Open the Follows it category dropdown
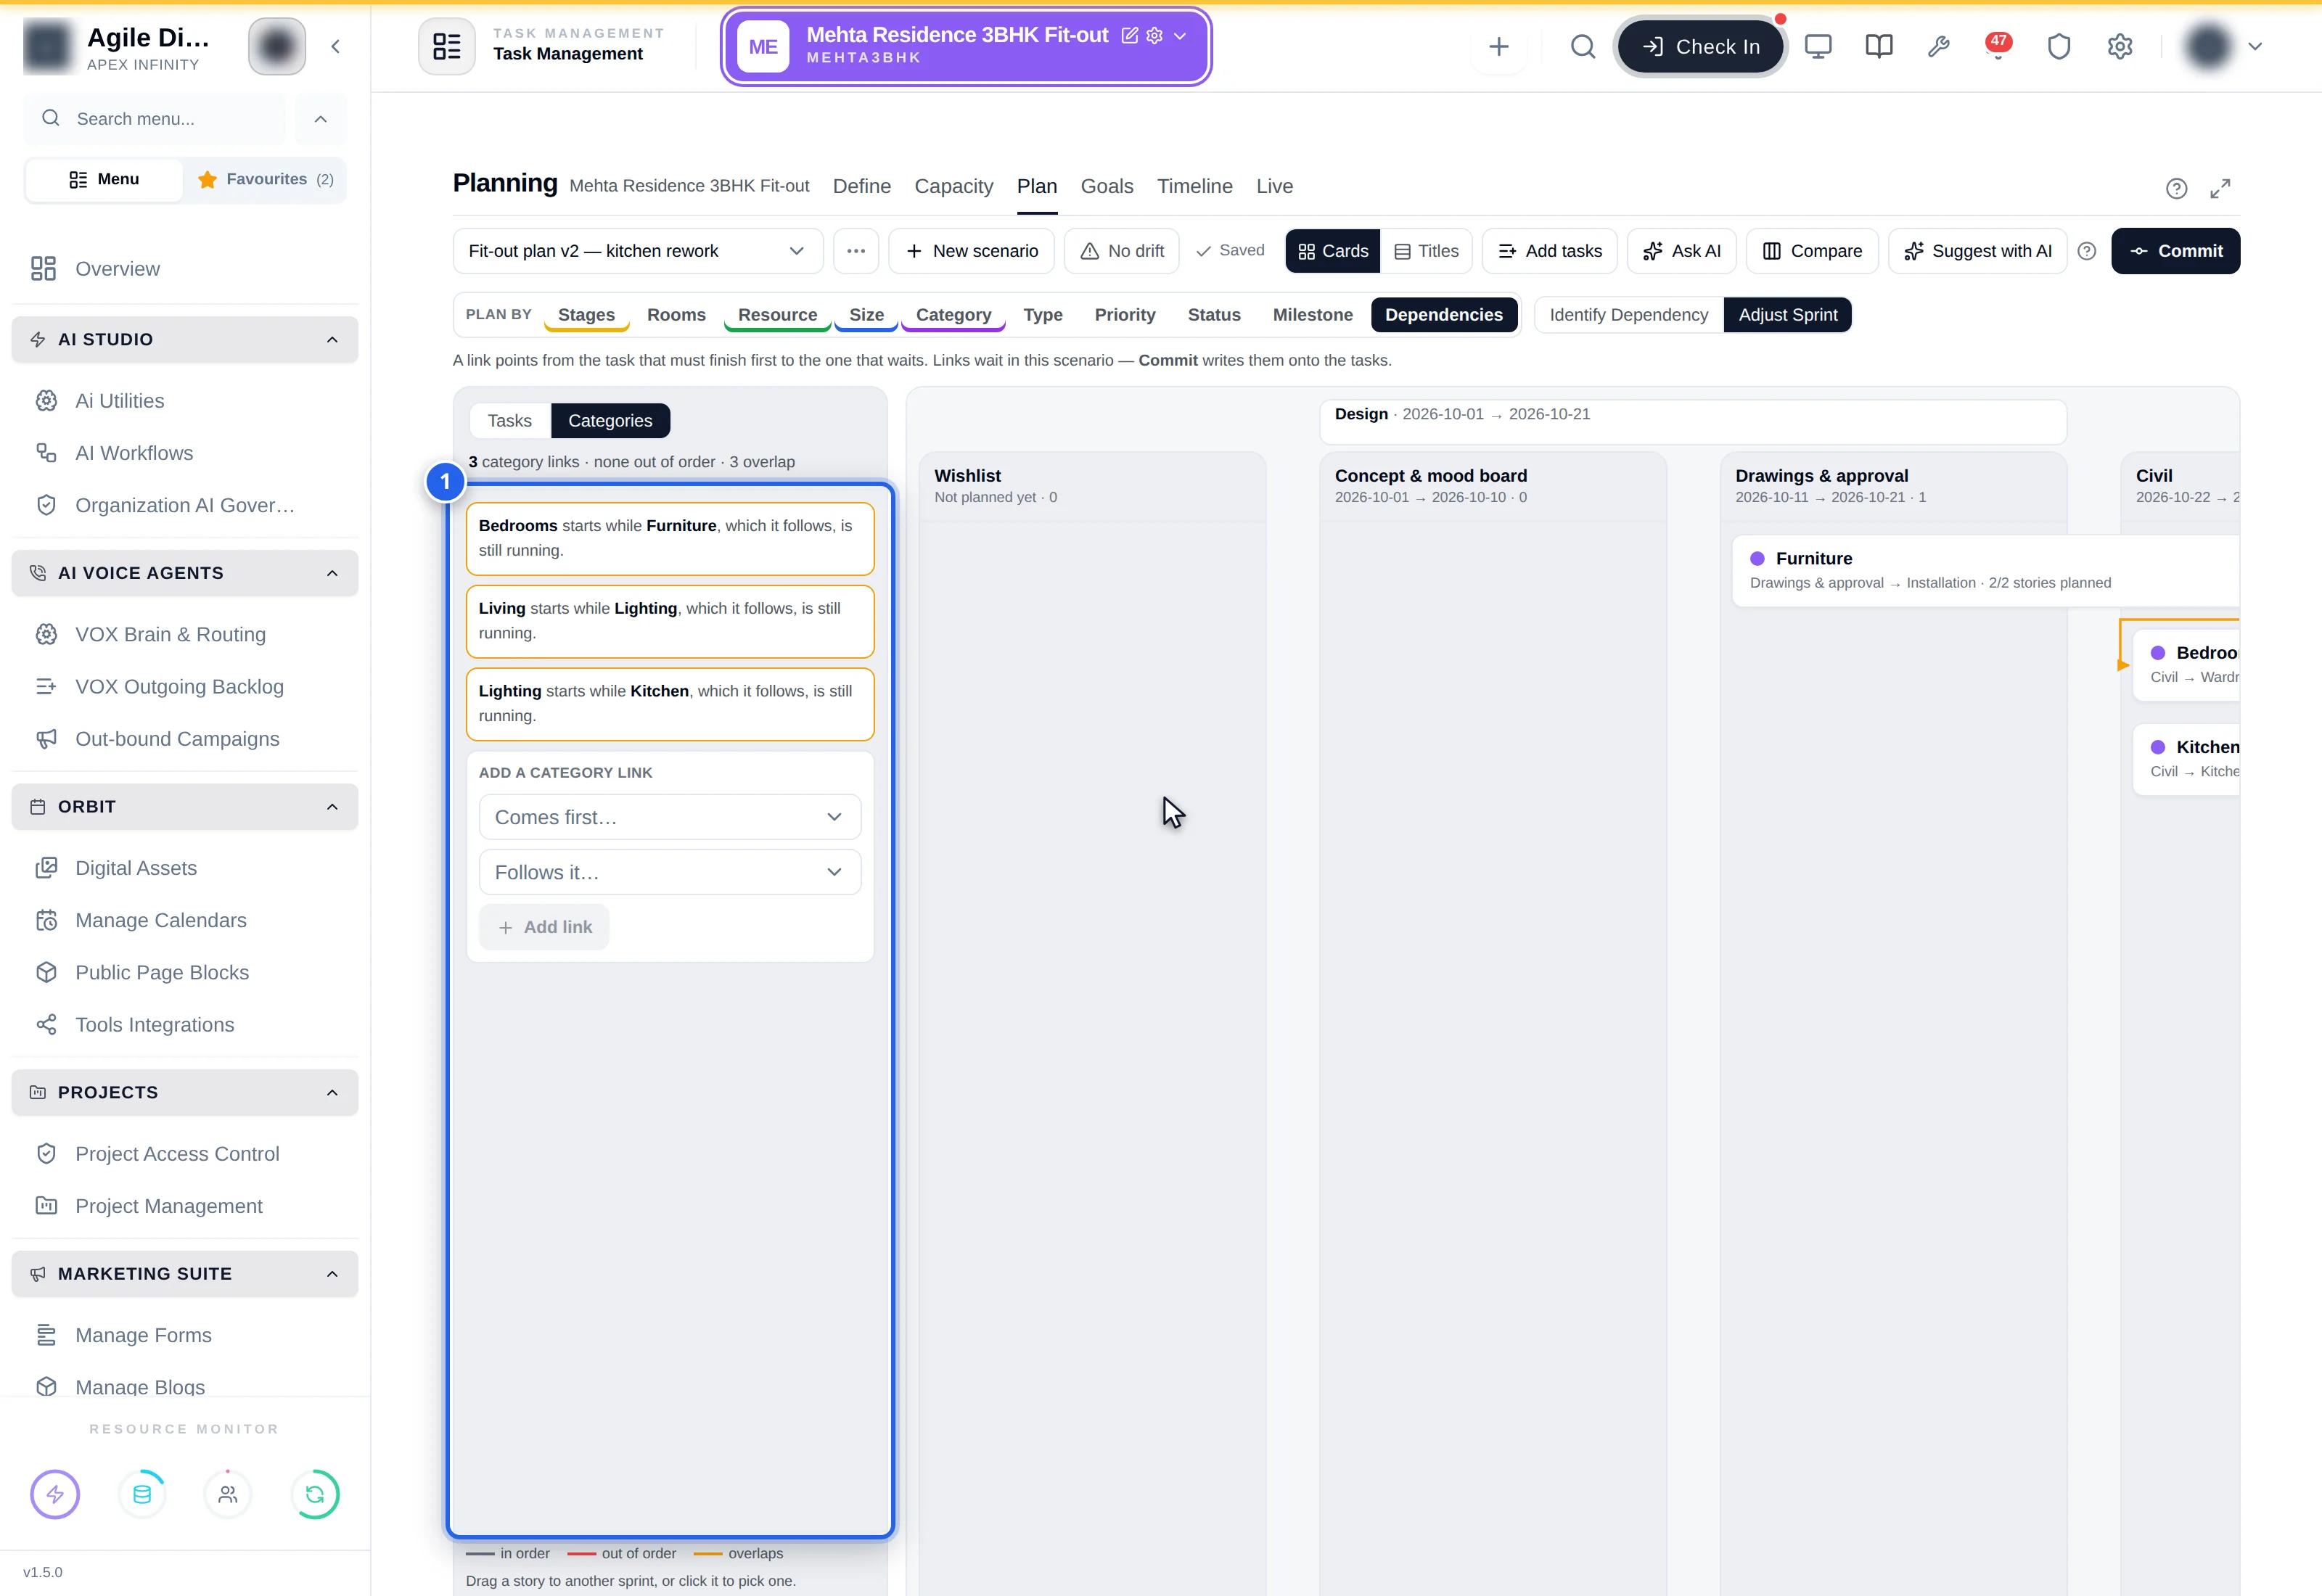 (x=670, y=872)
